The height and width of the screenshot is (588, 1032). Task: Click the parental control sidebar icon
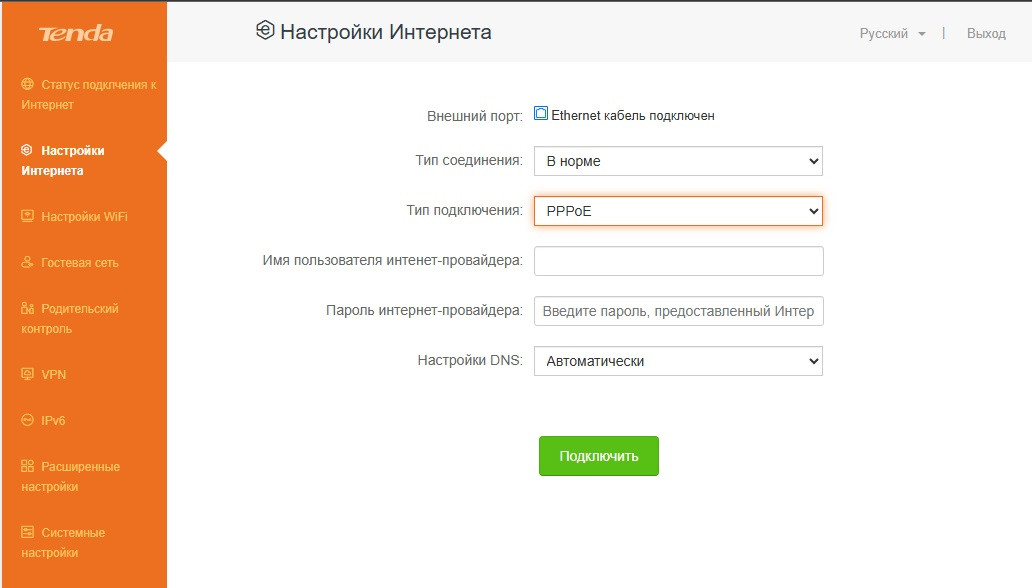click(27, 309)
